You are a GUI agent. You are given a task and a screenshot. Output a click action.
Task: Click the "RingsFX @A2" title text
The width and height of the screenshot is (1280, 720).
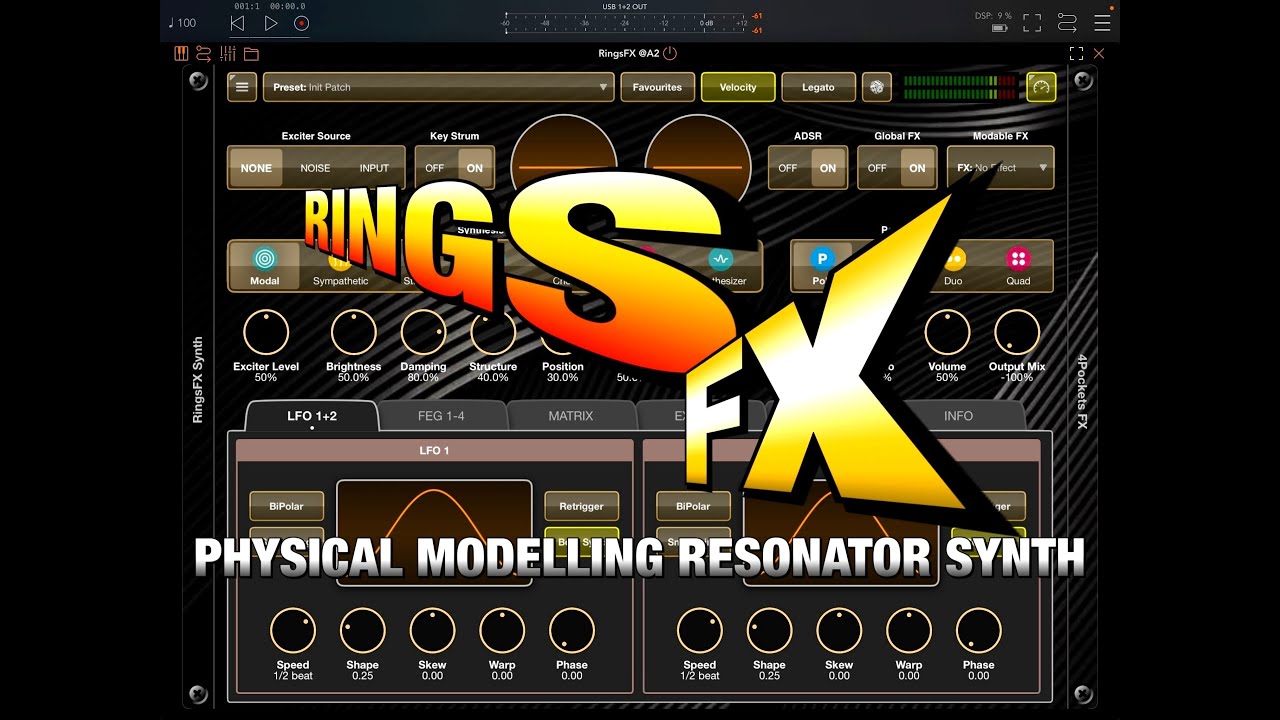click(x=630, y=53)
